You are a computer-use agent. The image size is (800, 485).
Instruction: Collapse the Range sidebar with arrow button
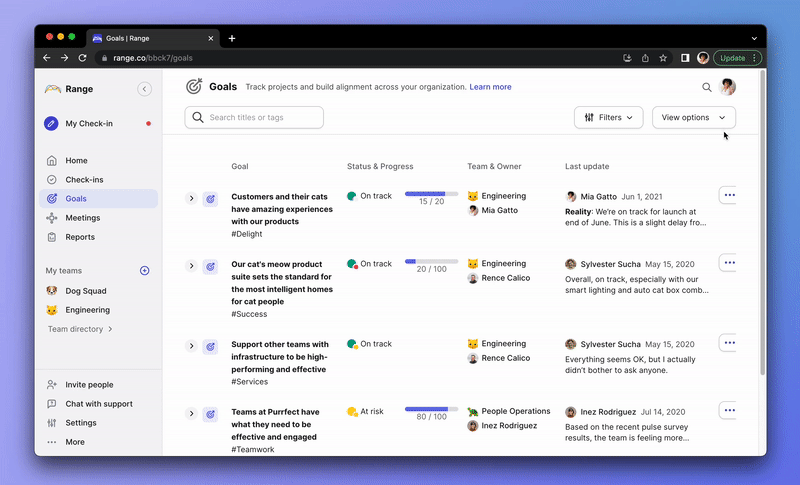144,89
